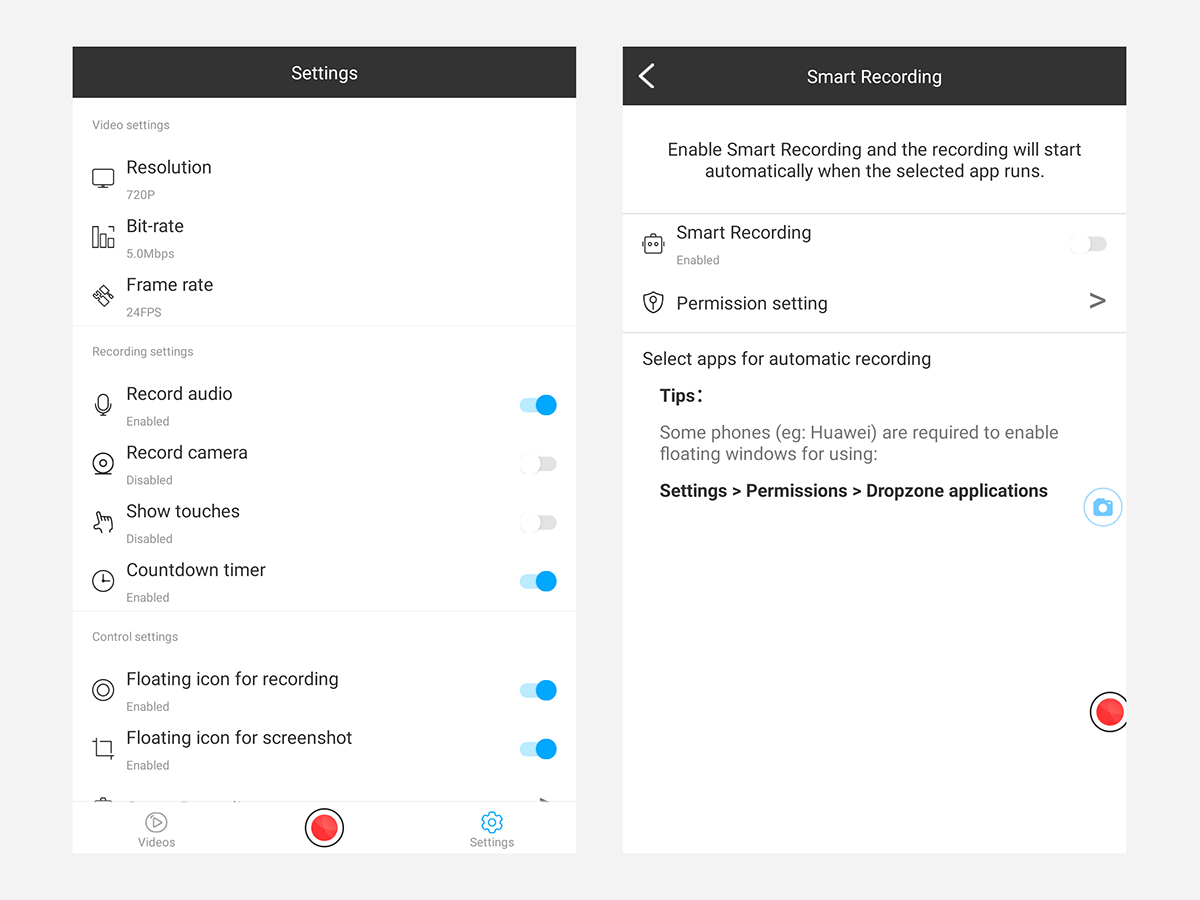Turn on Show touches toggle

point(538,522)
